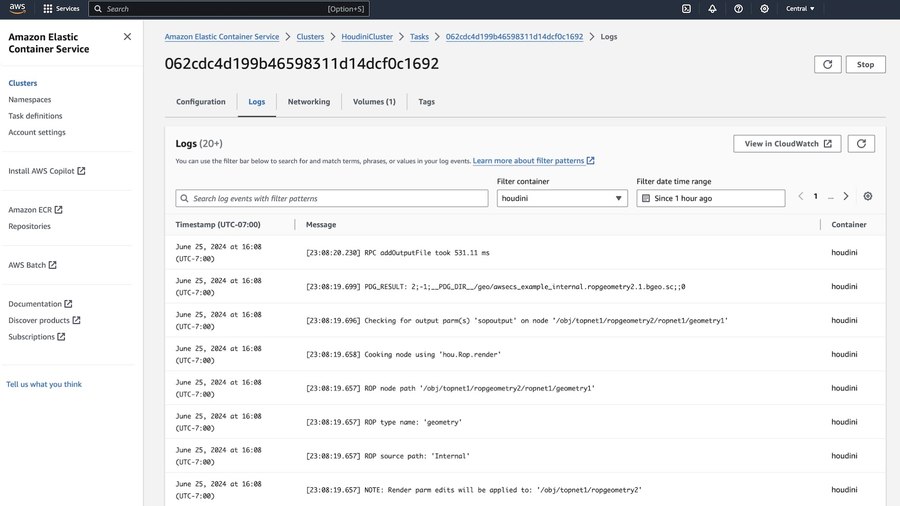Click external link icon beside Amazon ECR

coord(59,210)
